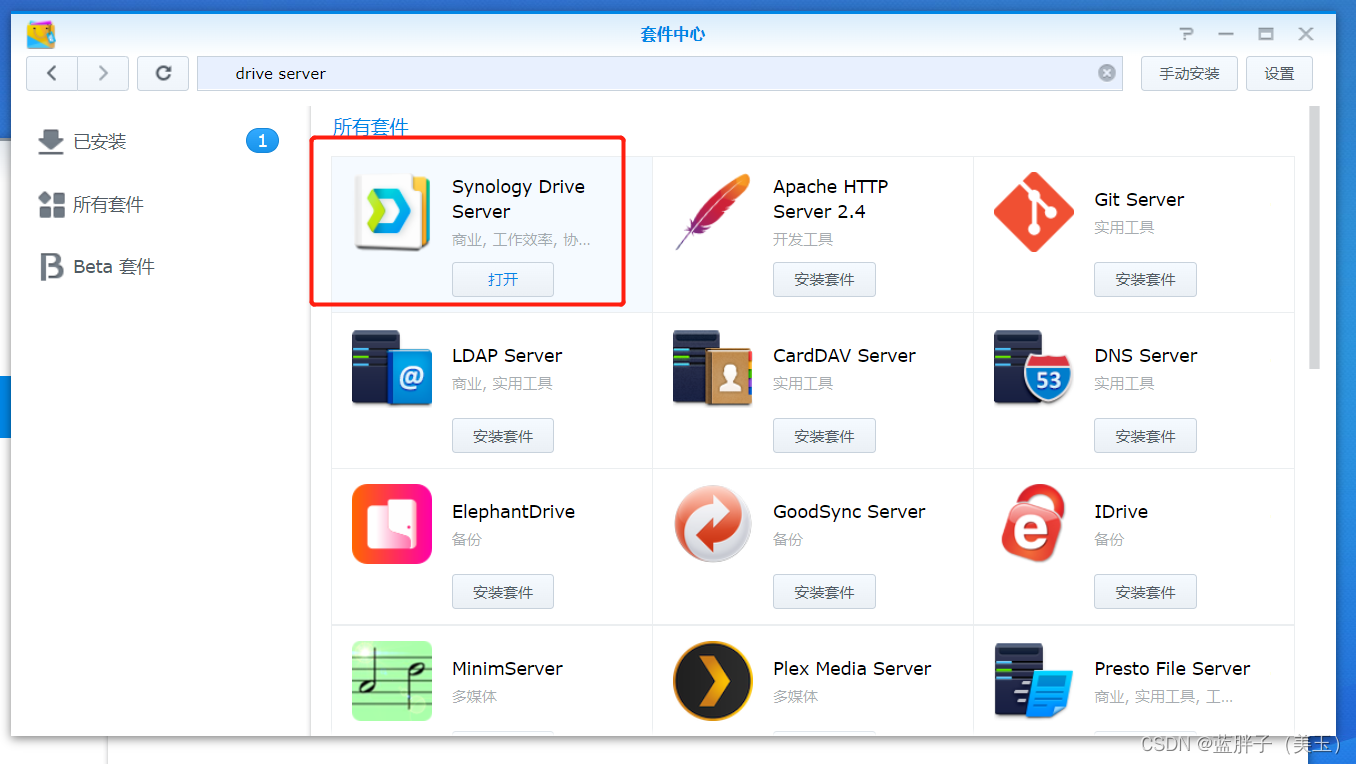Click the ElephantDrive pink icon
1356x764 pixels.
[x=392, y=524]
